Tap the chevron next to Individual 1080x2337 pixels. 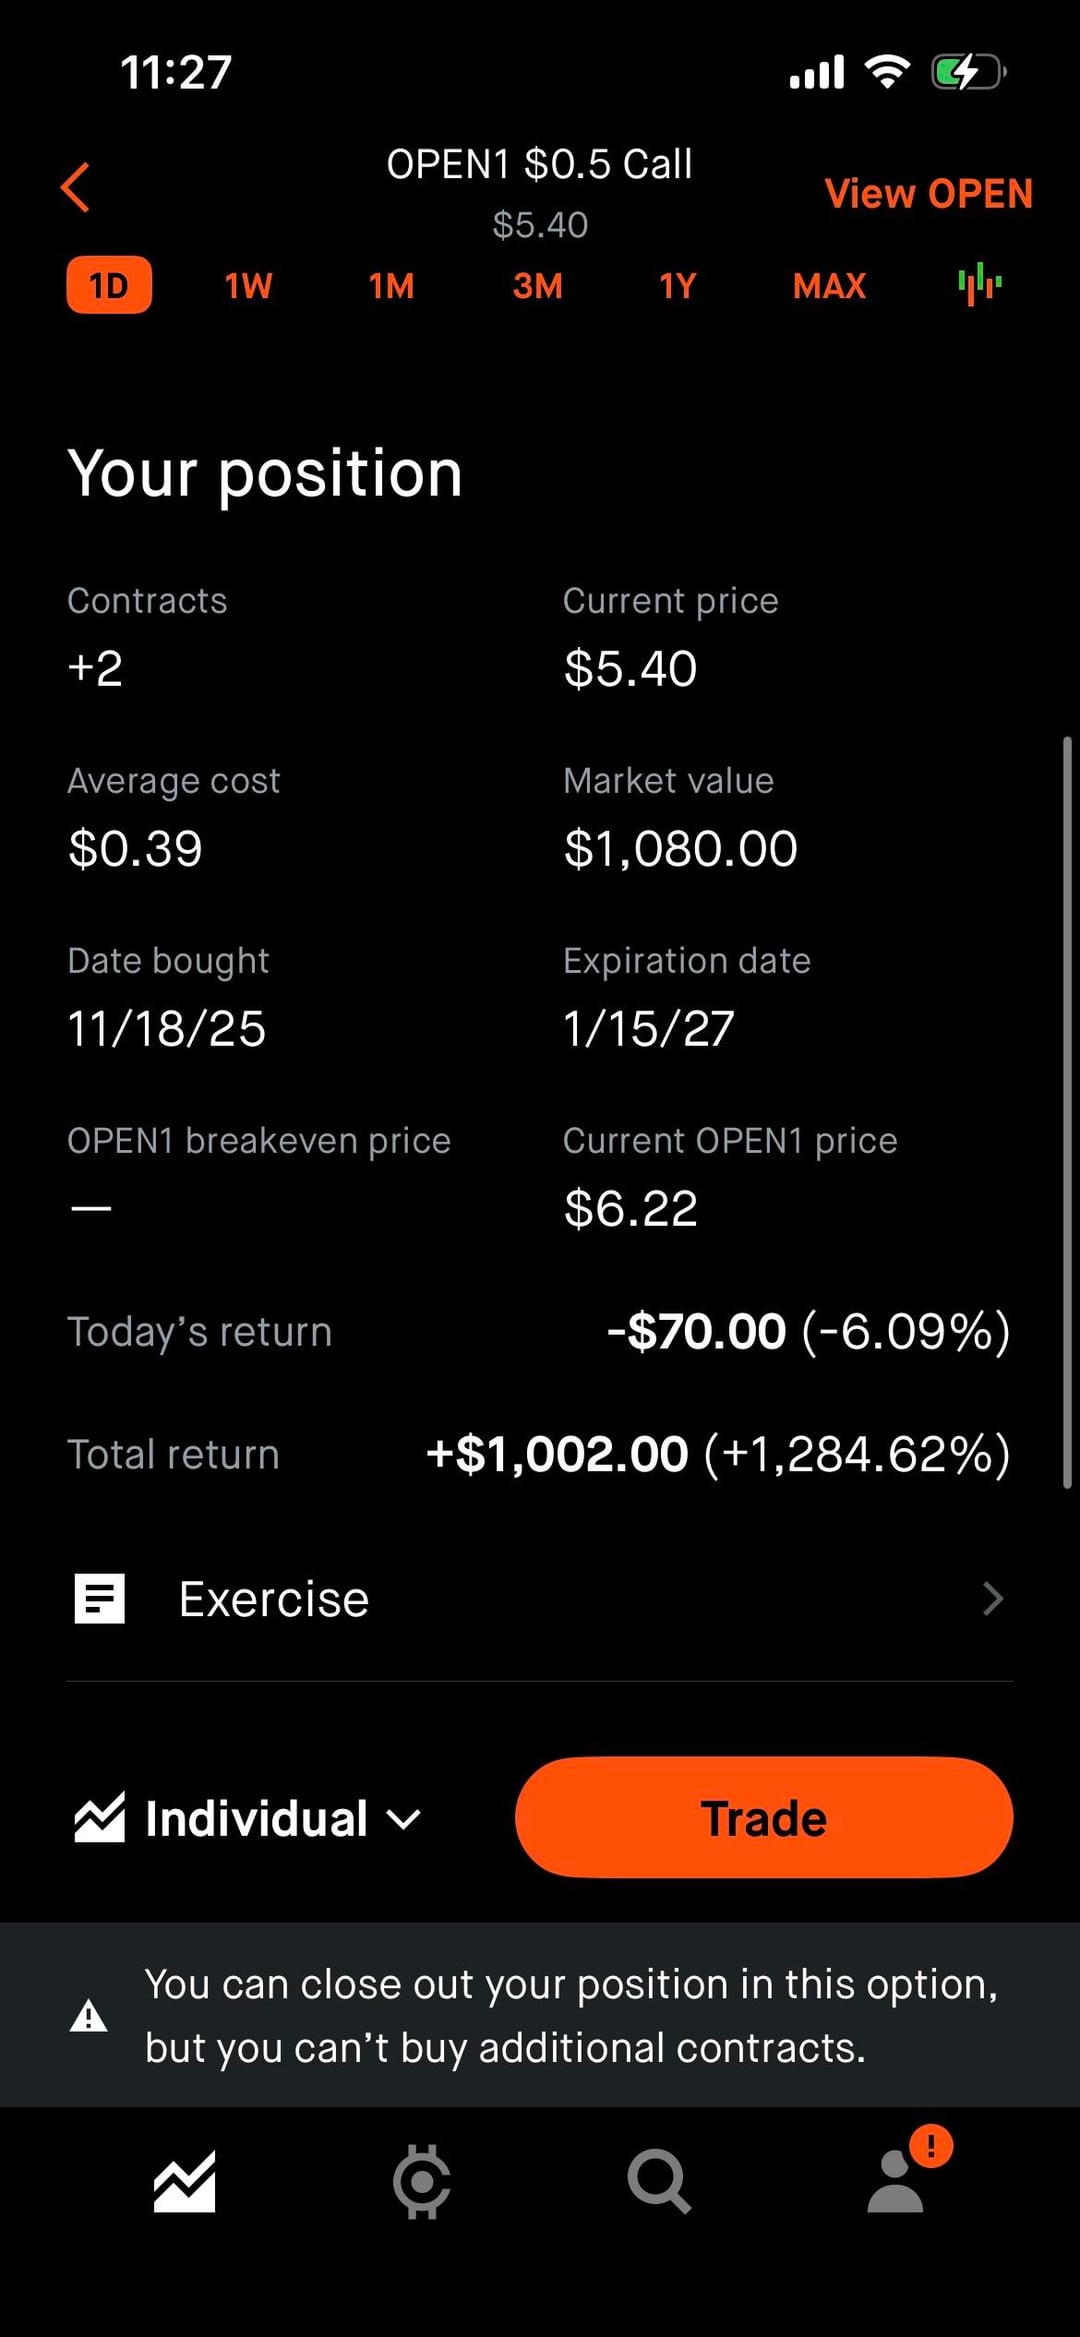pos(403,1819)
